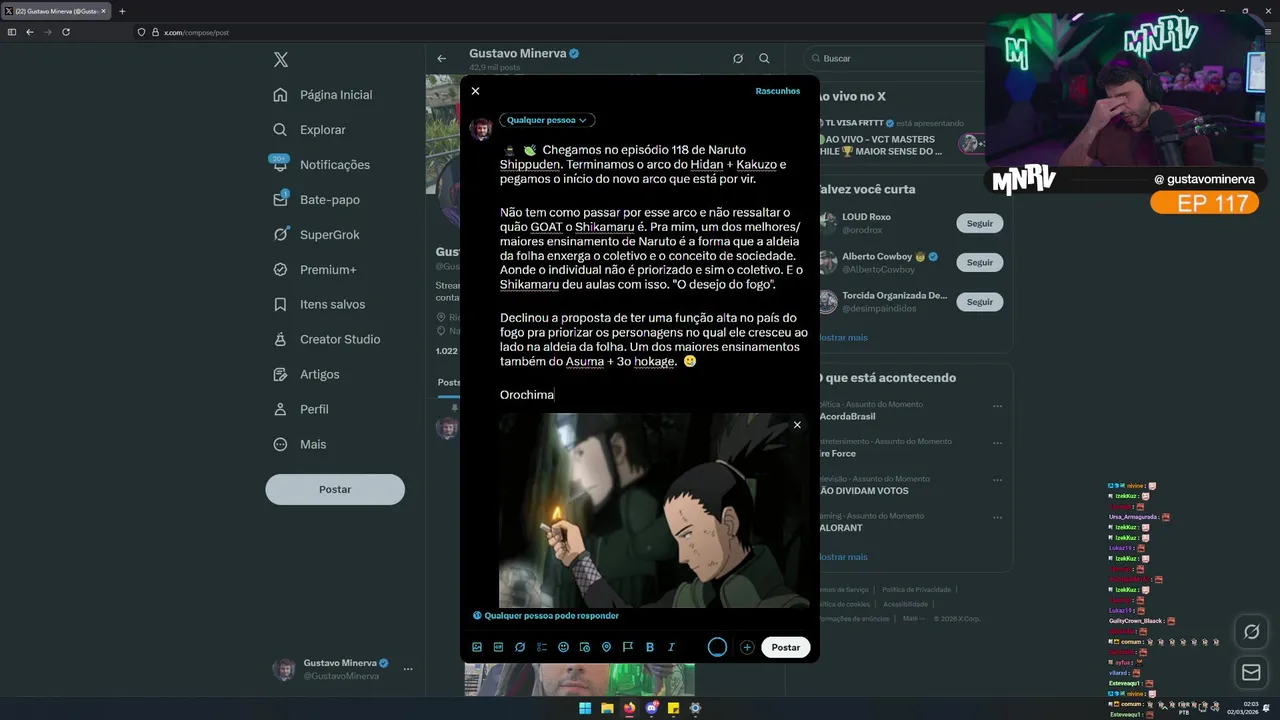Open the emoji picker in composer
This screenshot has height=720, width=1280.
(x=563, y=647)
